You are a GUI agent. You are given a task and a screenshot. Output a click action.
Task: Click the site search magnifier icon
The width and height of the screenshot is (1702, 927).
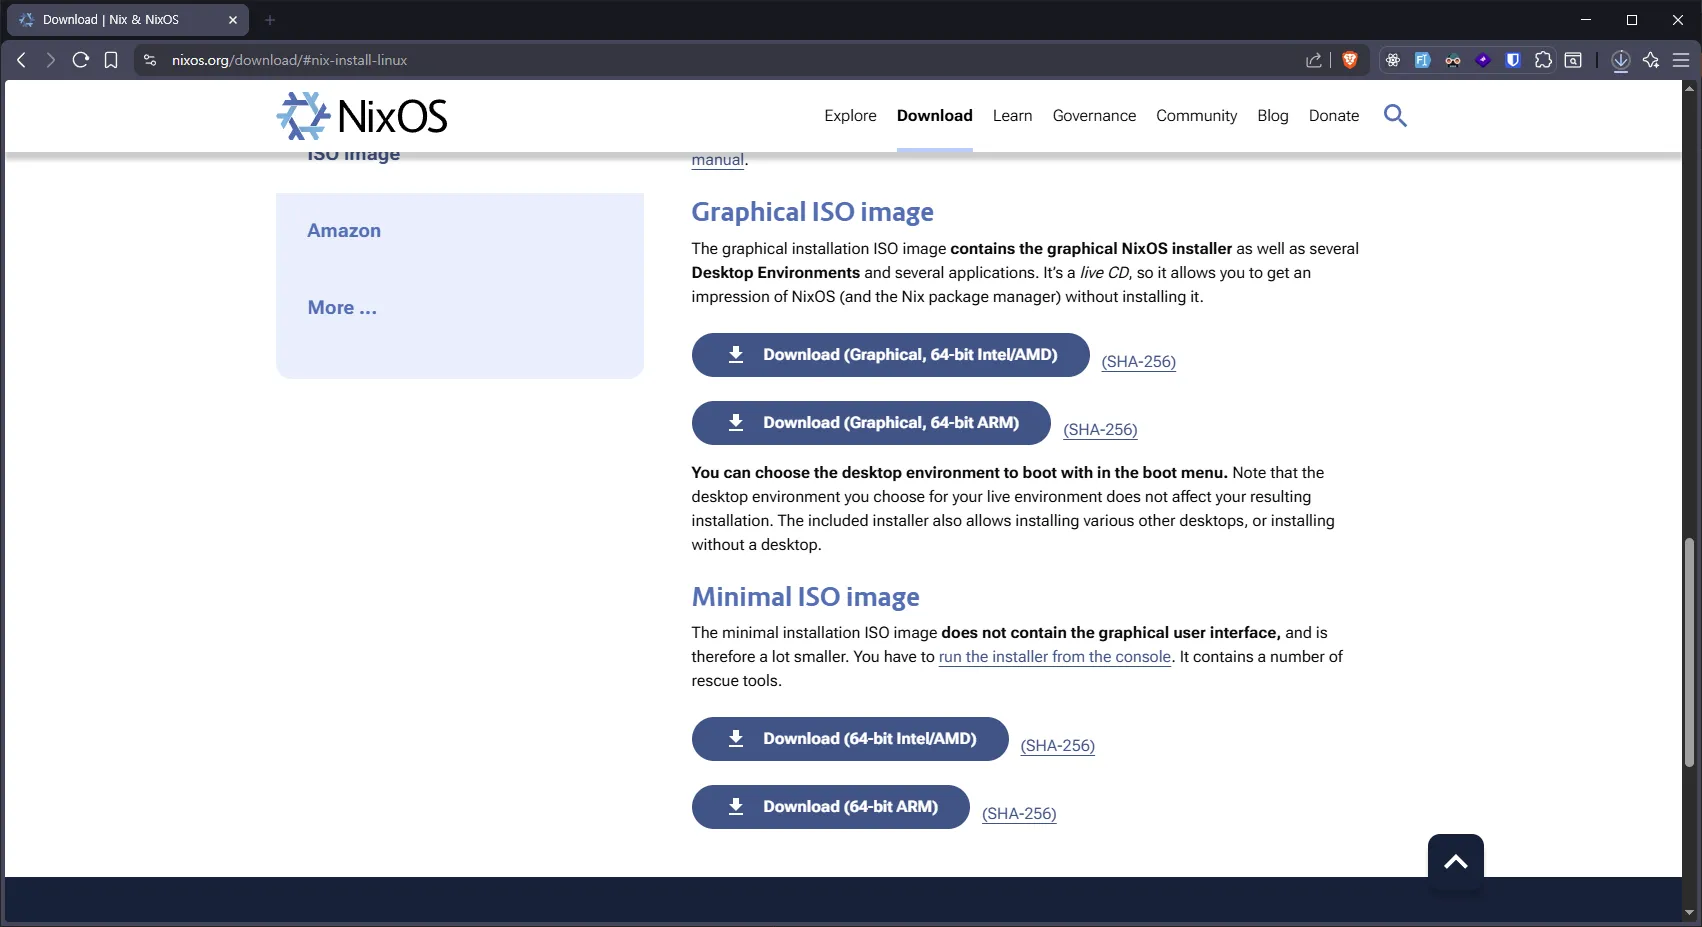(1395, 116)
